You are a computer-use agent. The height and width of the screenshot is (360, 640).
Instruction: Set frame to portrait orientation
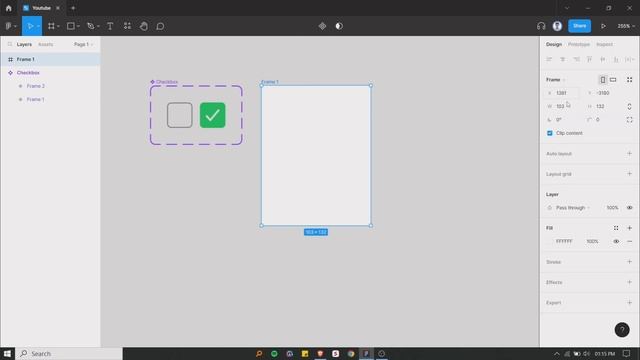point(602,80)
